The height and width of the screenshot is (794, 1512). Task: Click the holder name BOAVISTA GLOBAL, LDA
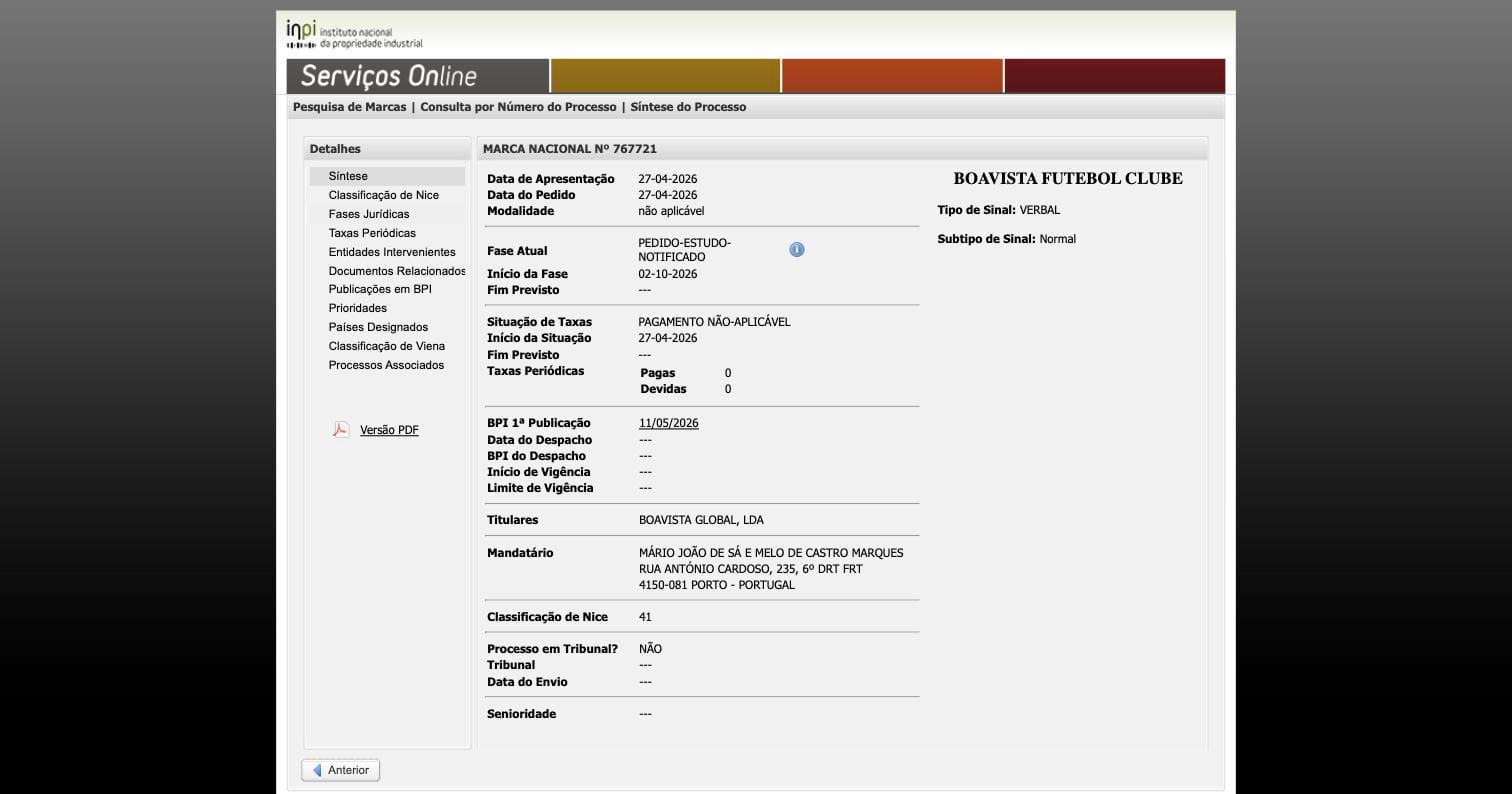(x=701, y=520)
